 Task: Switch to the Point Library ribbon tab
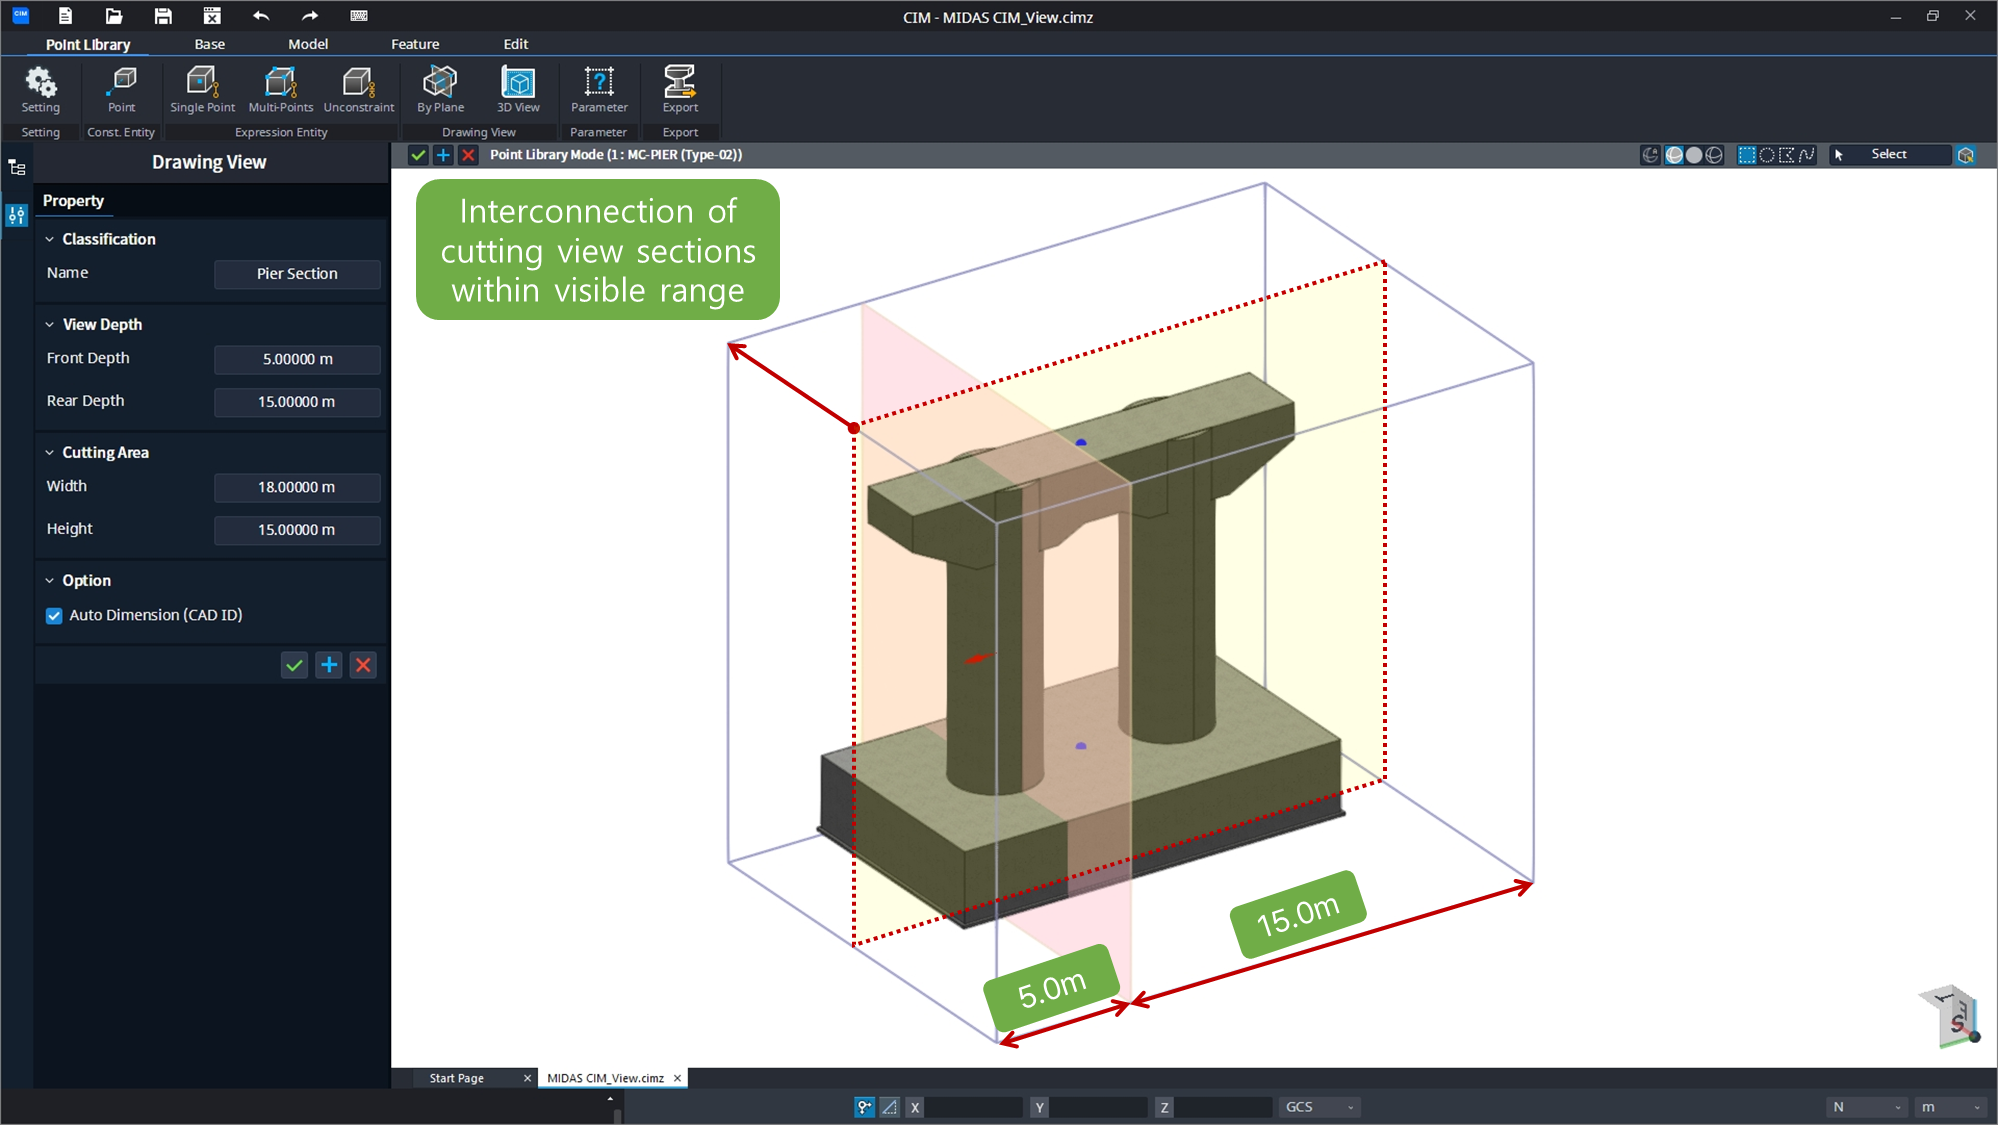(x=88, y=44)
